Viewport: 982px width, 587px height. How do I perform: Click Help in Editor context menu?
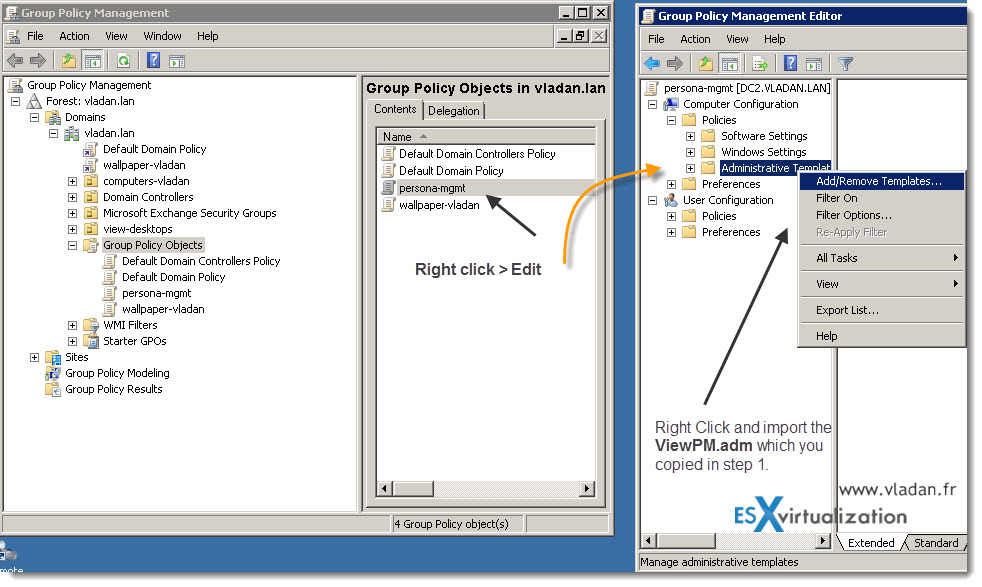pyautogui.click(x=881, y=336)
